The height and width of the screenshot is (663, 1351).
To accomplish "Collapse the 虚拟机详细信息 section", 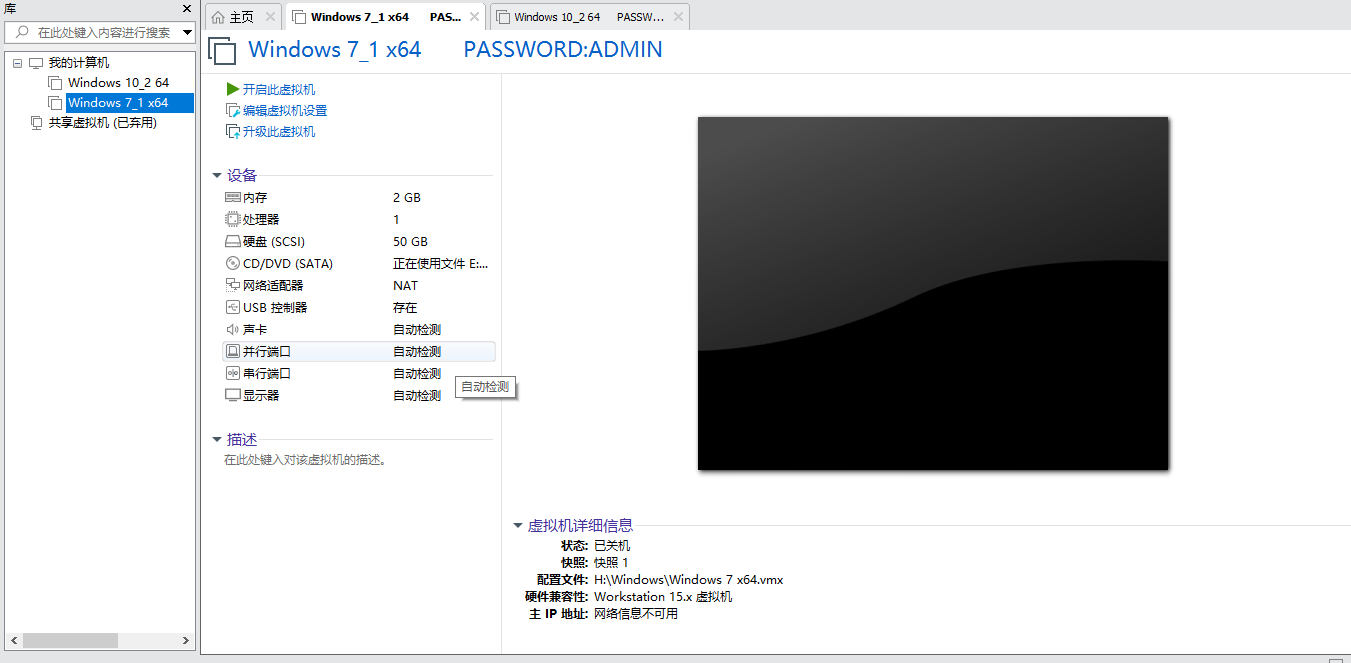I will [x=517, y=525].
